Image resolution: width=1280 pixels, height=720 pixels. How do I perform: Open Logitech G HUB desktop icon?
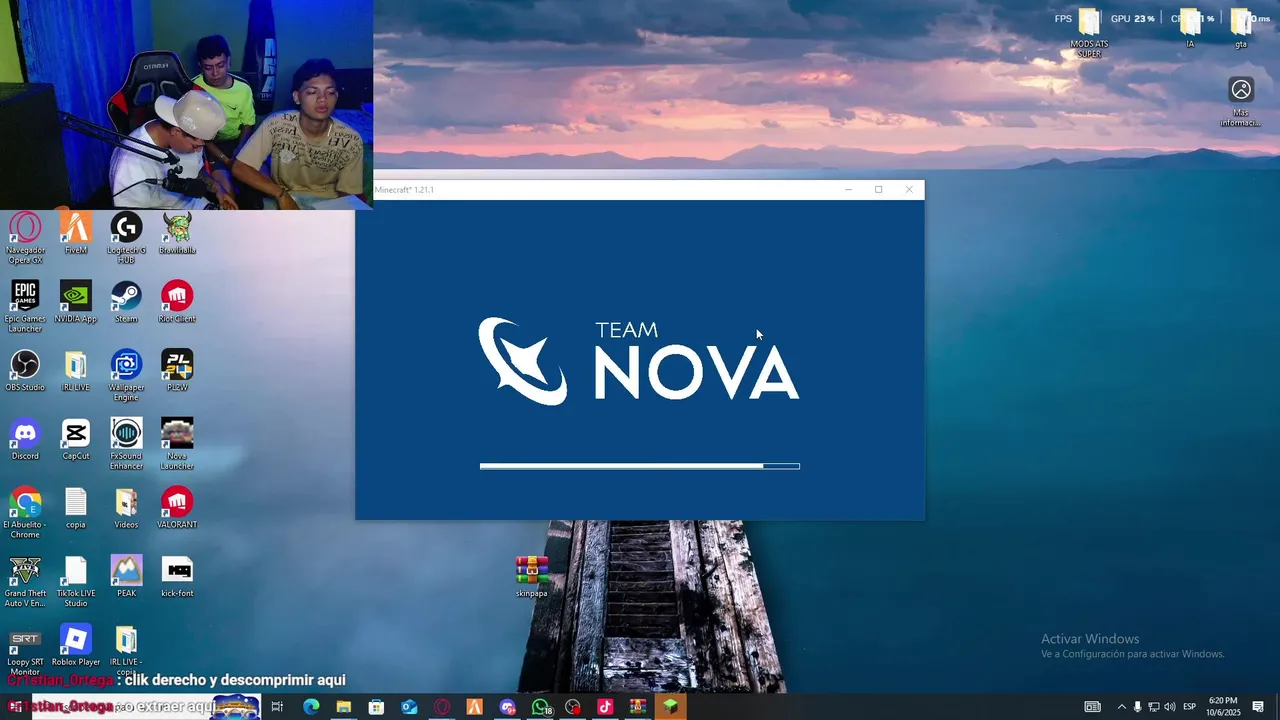[126, 238]
